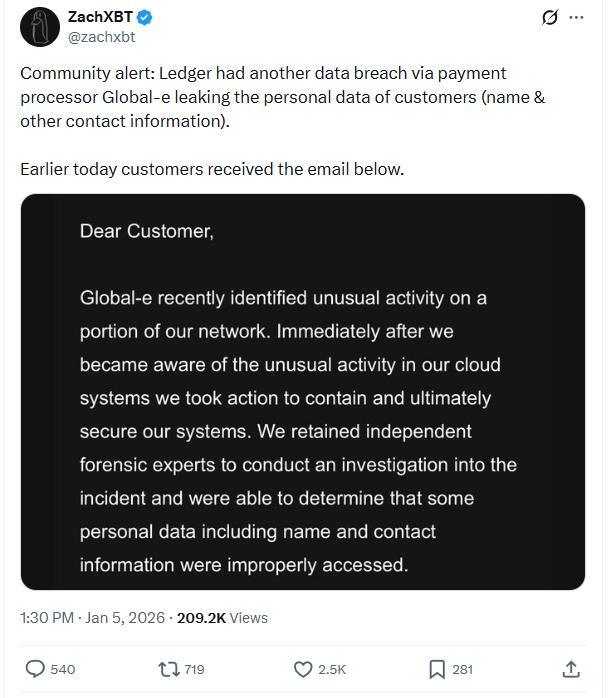Open the @zachxbt handle link
Viewport: 608px width, 698px height.
[101, 37]
